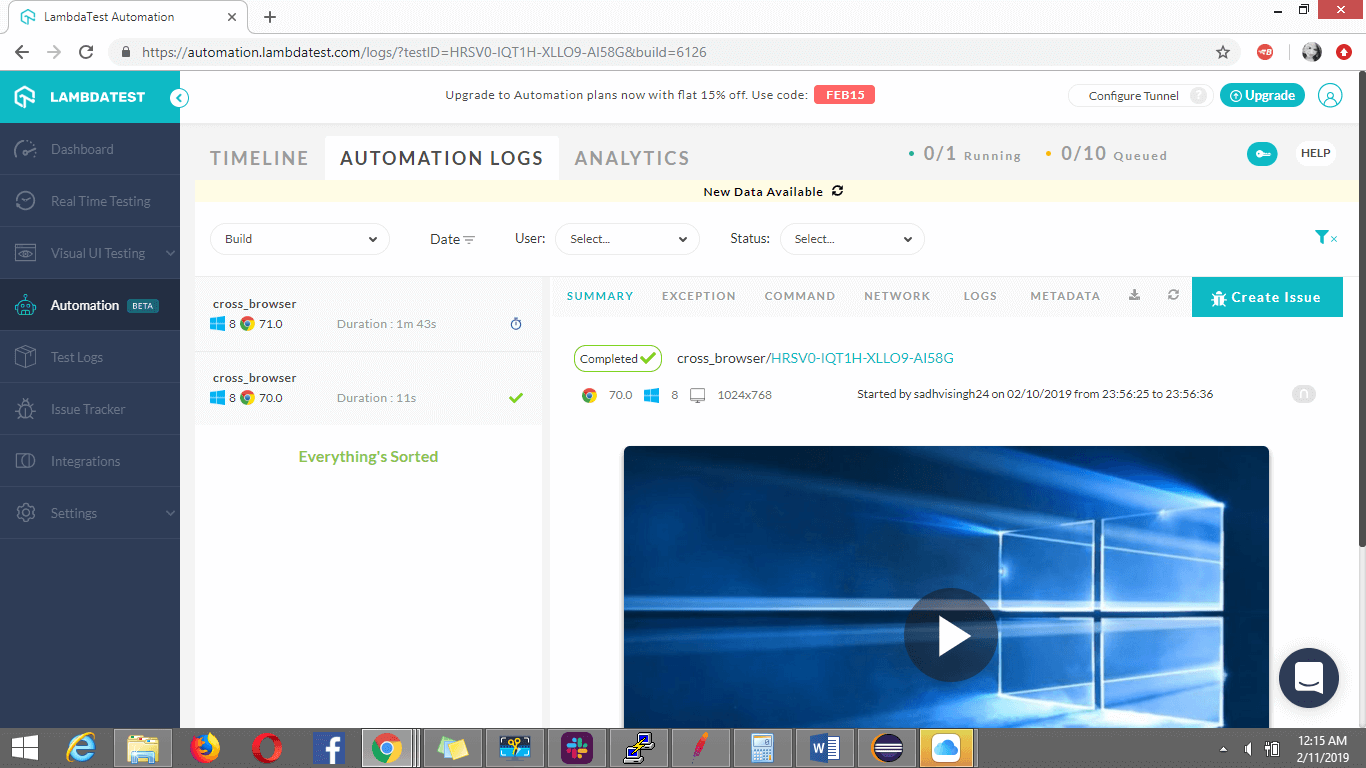Open the chat support bubble
1366x768 pixels.
(1308, 677)
